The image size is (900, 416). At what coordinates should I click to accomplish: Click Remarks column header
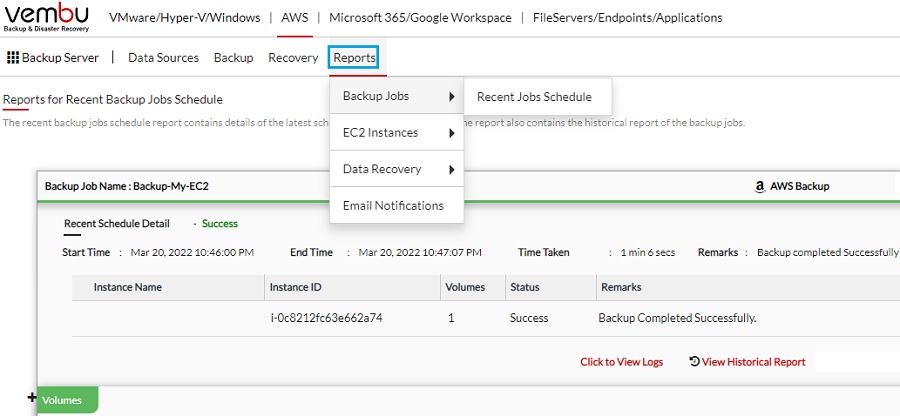621,287
